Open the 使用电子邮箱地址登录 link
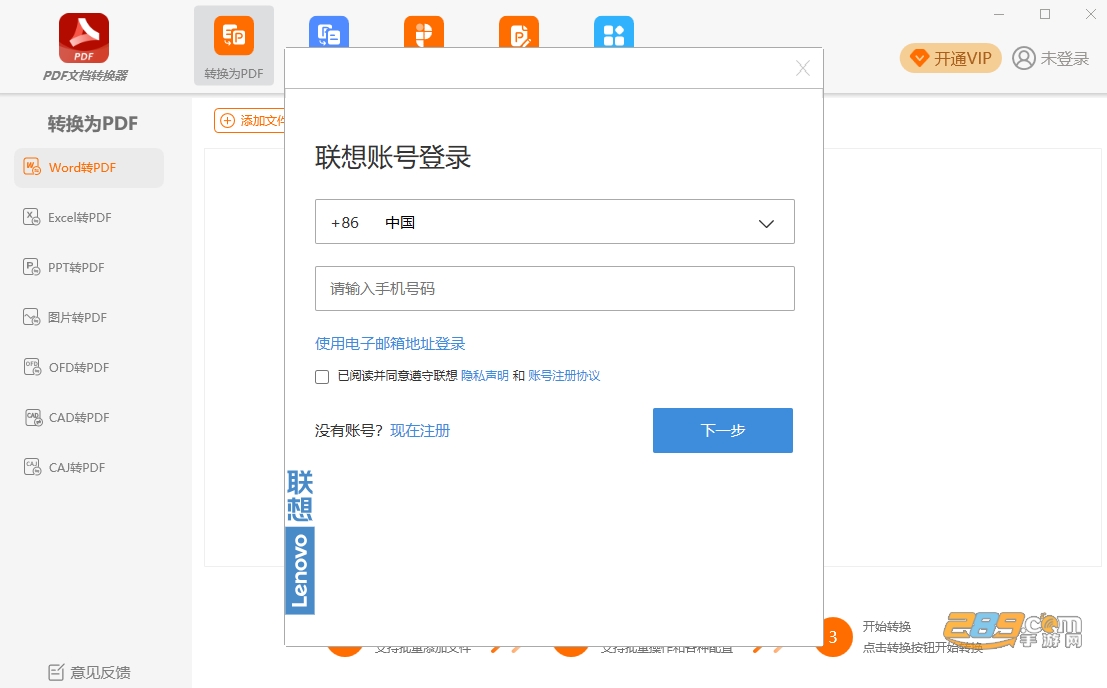This screenshot has height=688, width=1107. 390,344
